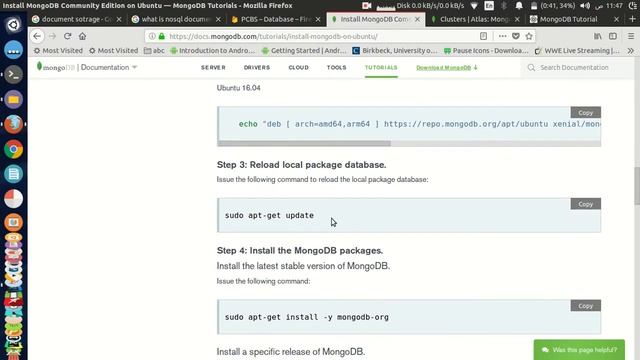Image resolution: width=640 pixels, height=360 pixels.
Task: Open SERVER docs menu item
Action: point(213,67)
